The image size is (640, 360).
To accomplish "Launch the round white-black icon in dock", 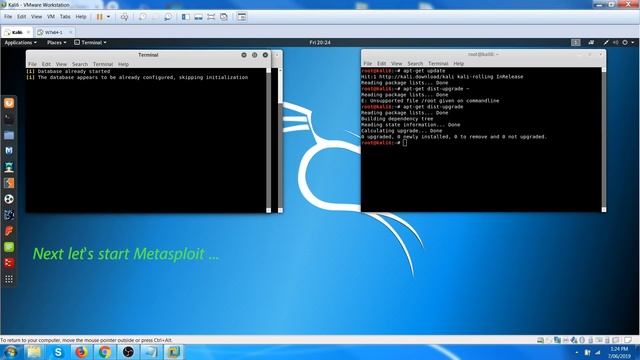I will point(9,199).
